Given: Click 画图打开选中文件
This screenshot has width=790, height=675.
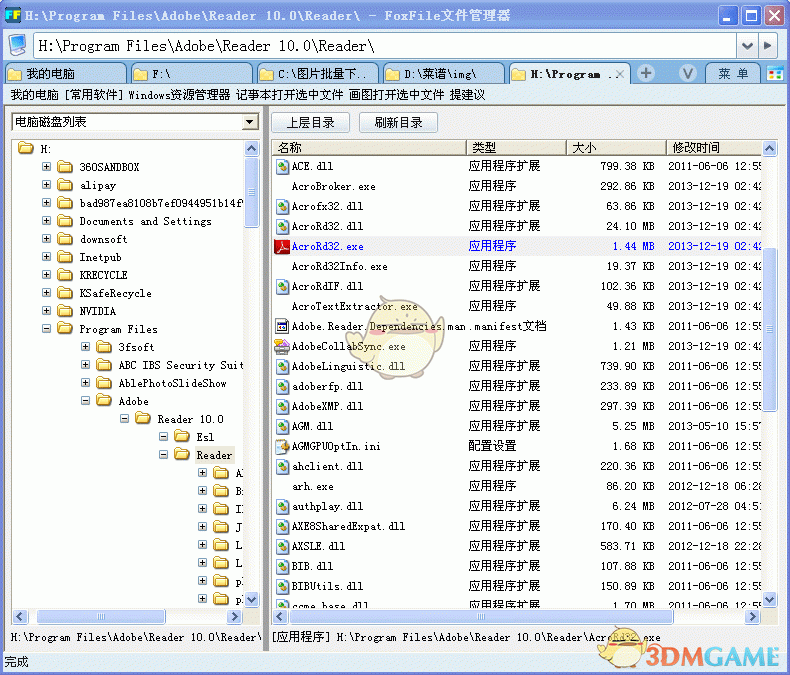Looking at the screenshot, I should [397, 95].
